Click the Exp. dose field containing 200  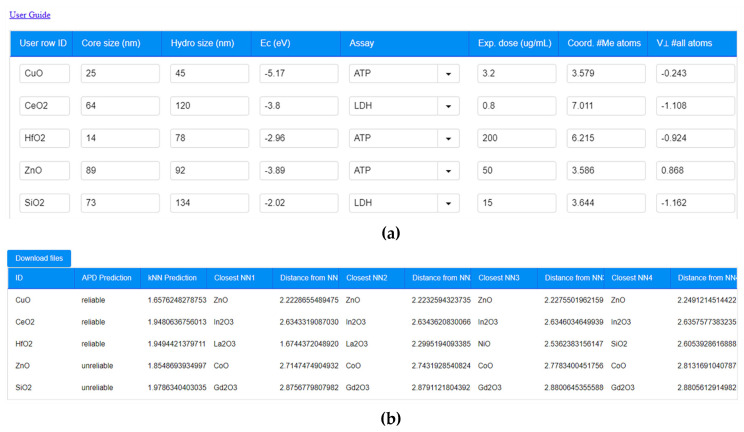point(516,139)
